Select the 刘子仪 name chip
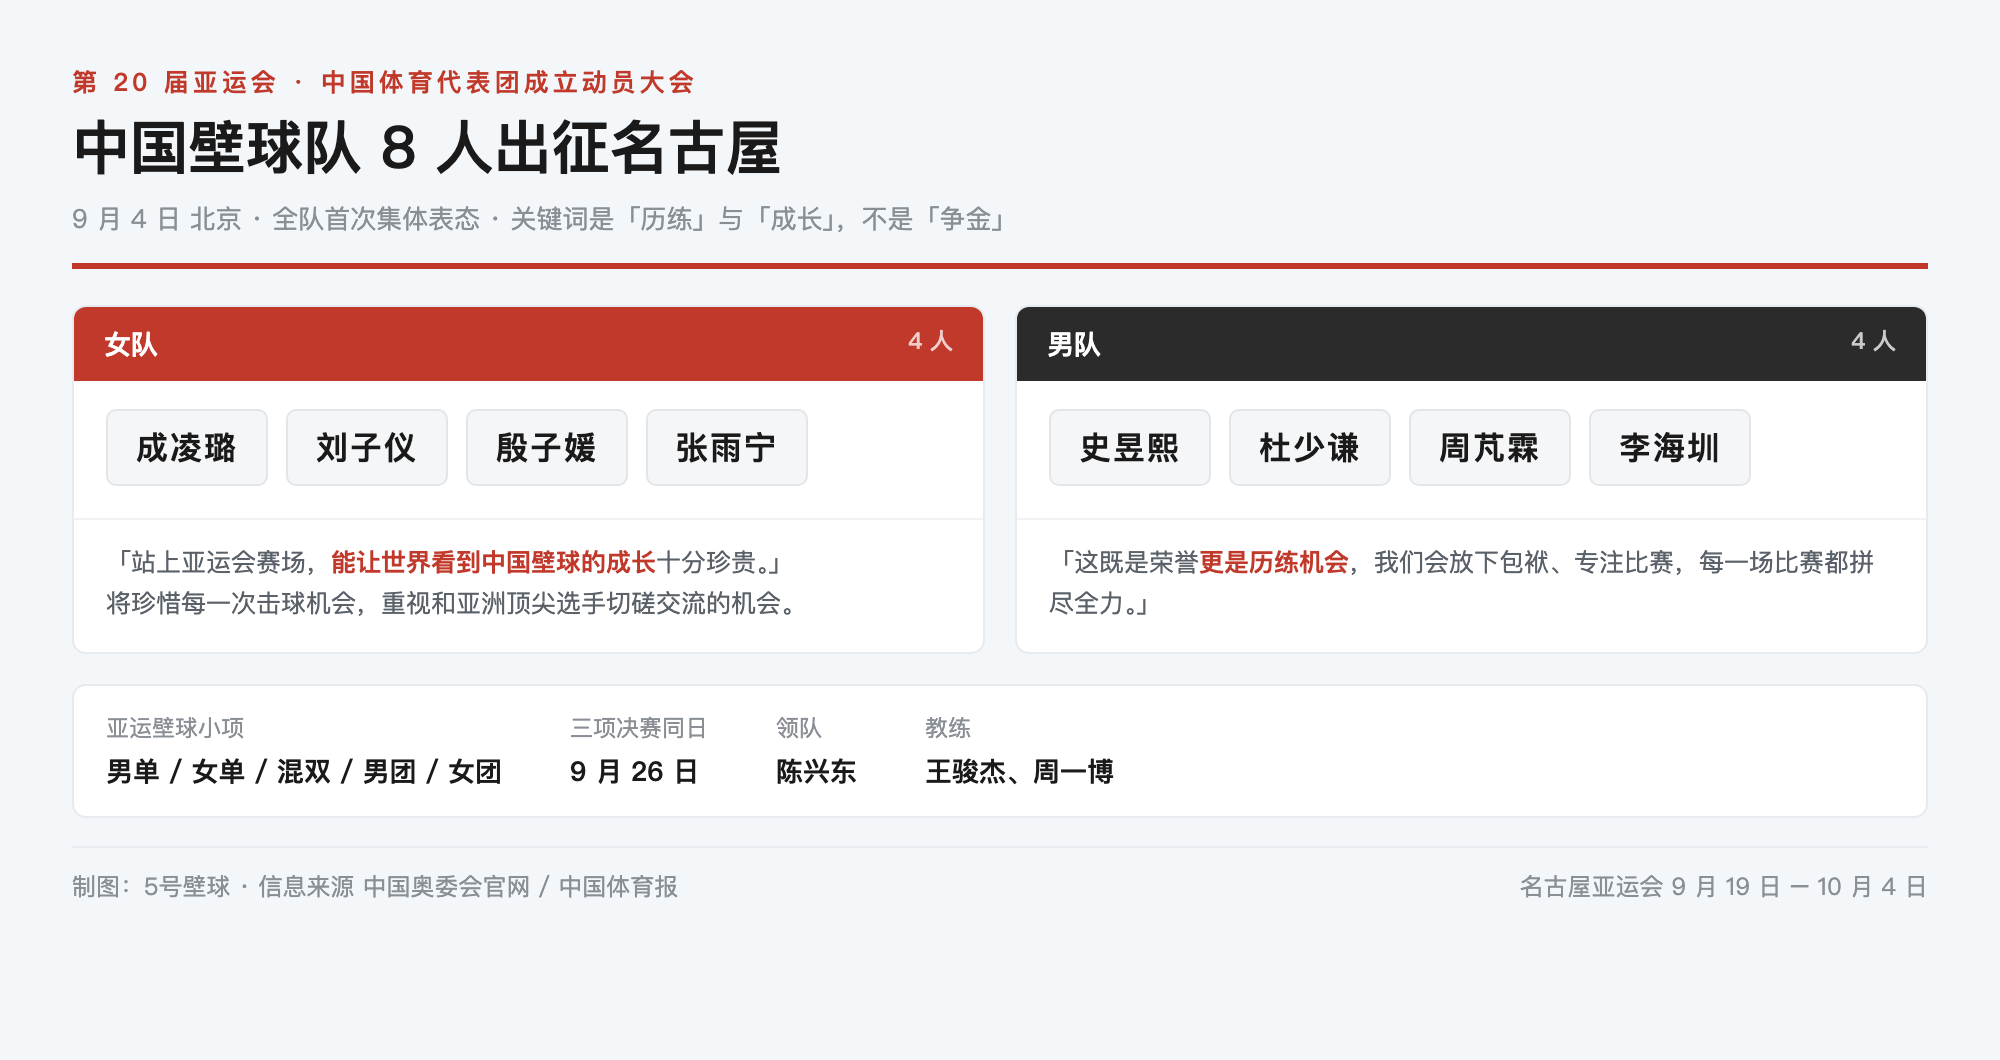2000x1060 pixels. 367,447
